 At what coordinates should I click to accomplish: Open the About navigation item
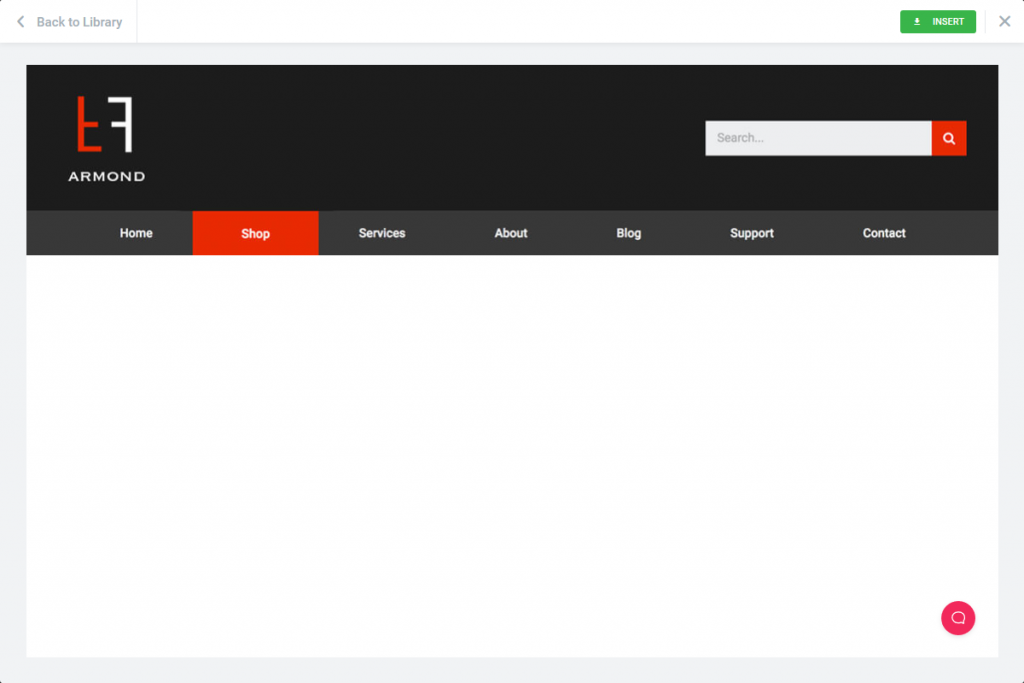tap(510, 233)
